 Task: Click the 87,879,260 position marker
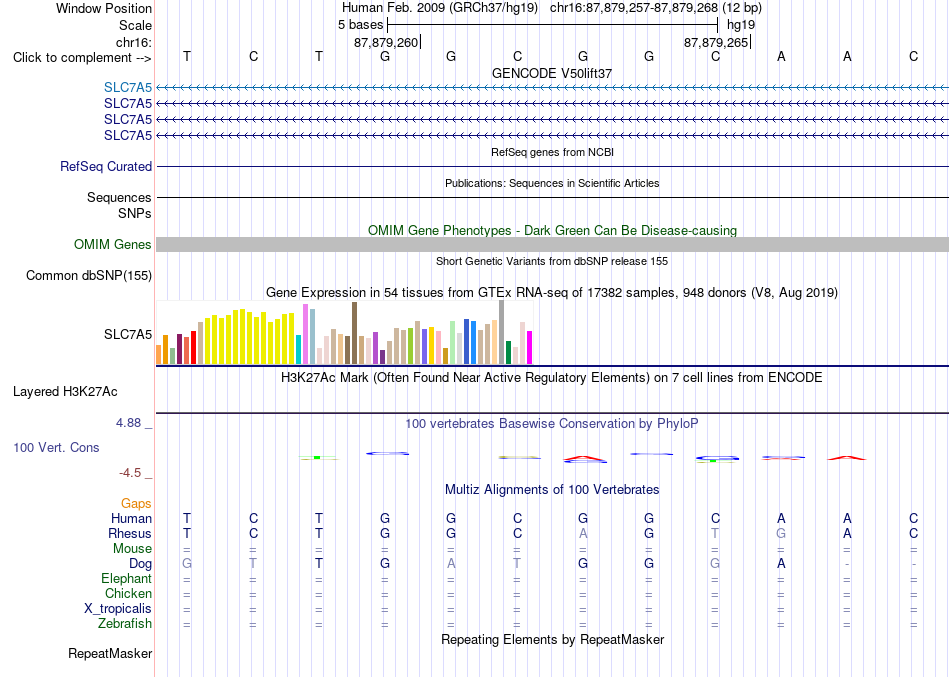[x=386, y=42]
